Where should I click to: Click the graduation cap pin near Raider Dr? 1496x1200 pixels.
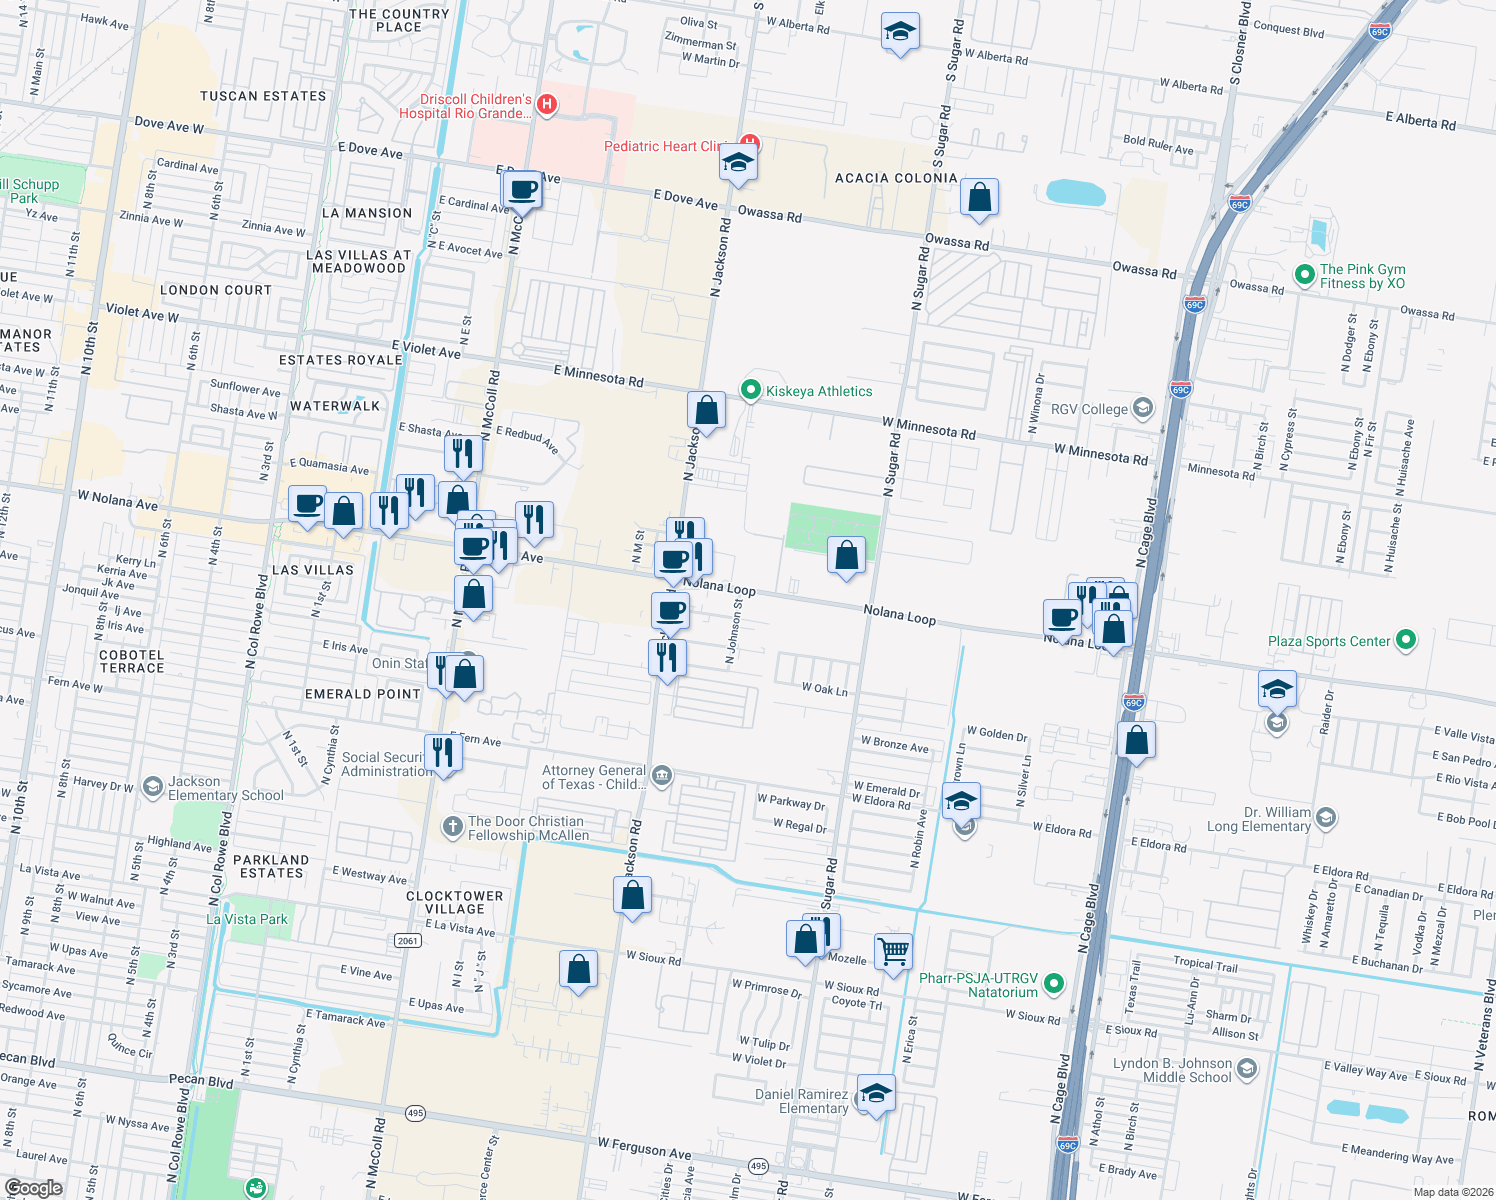point(1276,688)
